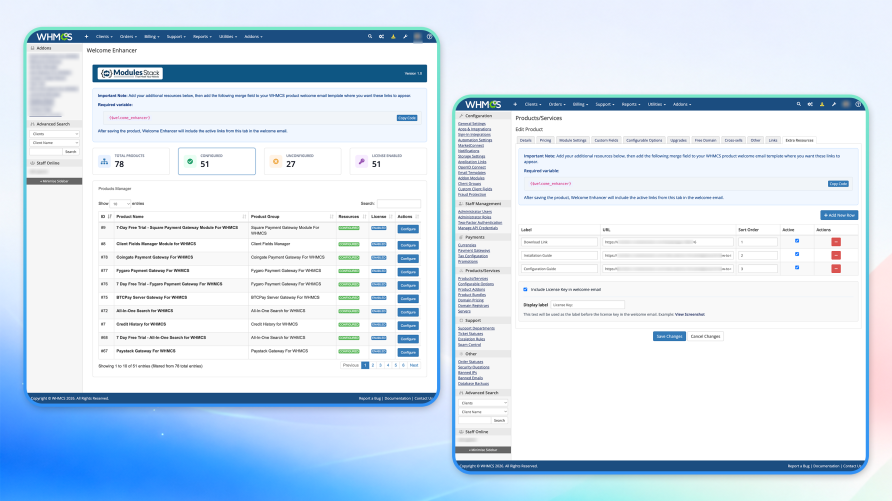The width and height of the screenshot is (892, 501).
Task: Open Email Templates link in right sidebar
Action: click(x=472, y=173)
